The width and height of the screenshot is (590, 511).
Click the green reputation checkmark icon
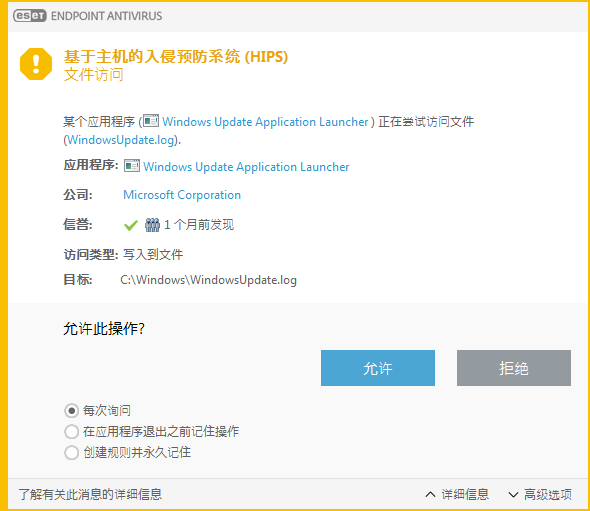(x=131, y=225)
